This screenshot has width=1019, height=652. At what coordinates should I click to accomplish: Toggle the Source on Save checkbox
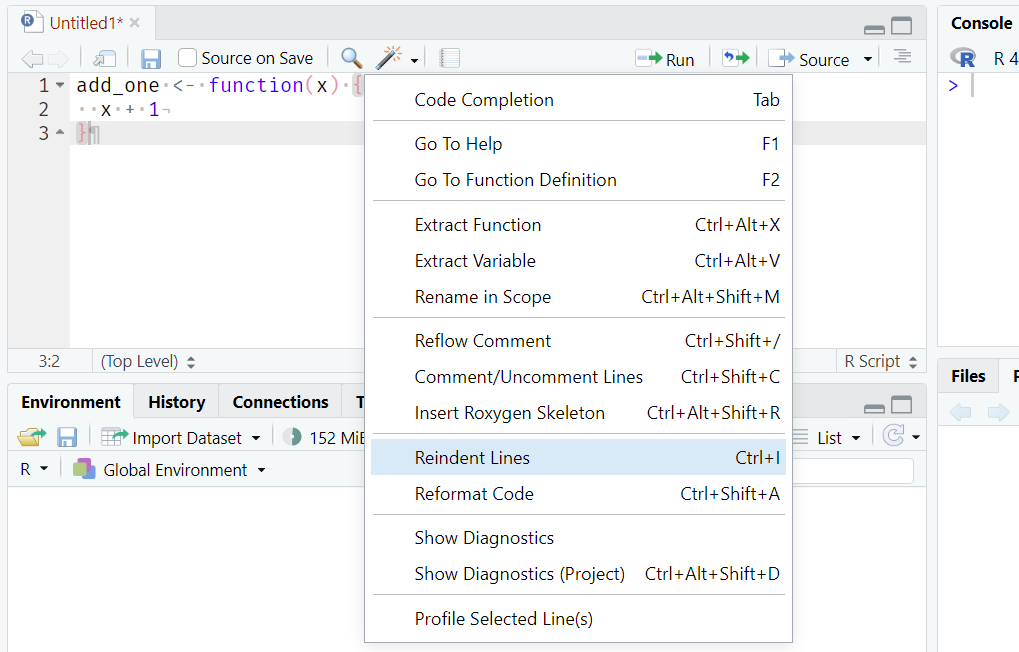pyautogui.click(x=187, y=59)
